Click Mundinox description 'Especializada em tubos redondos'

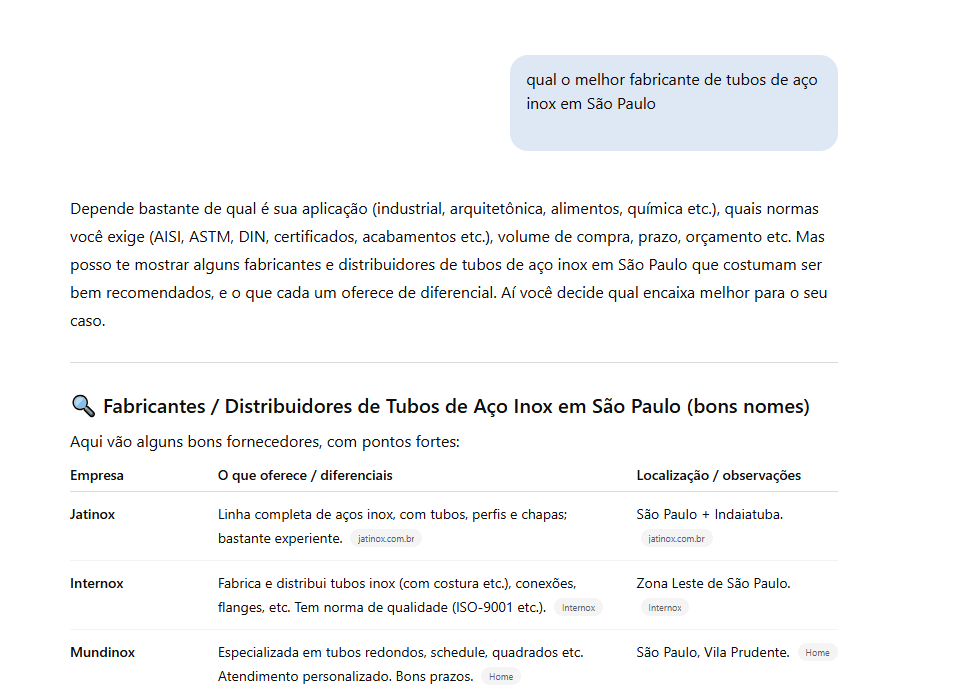tap(400, 653)
